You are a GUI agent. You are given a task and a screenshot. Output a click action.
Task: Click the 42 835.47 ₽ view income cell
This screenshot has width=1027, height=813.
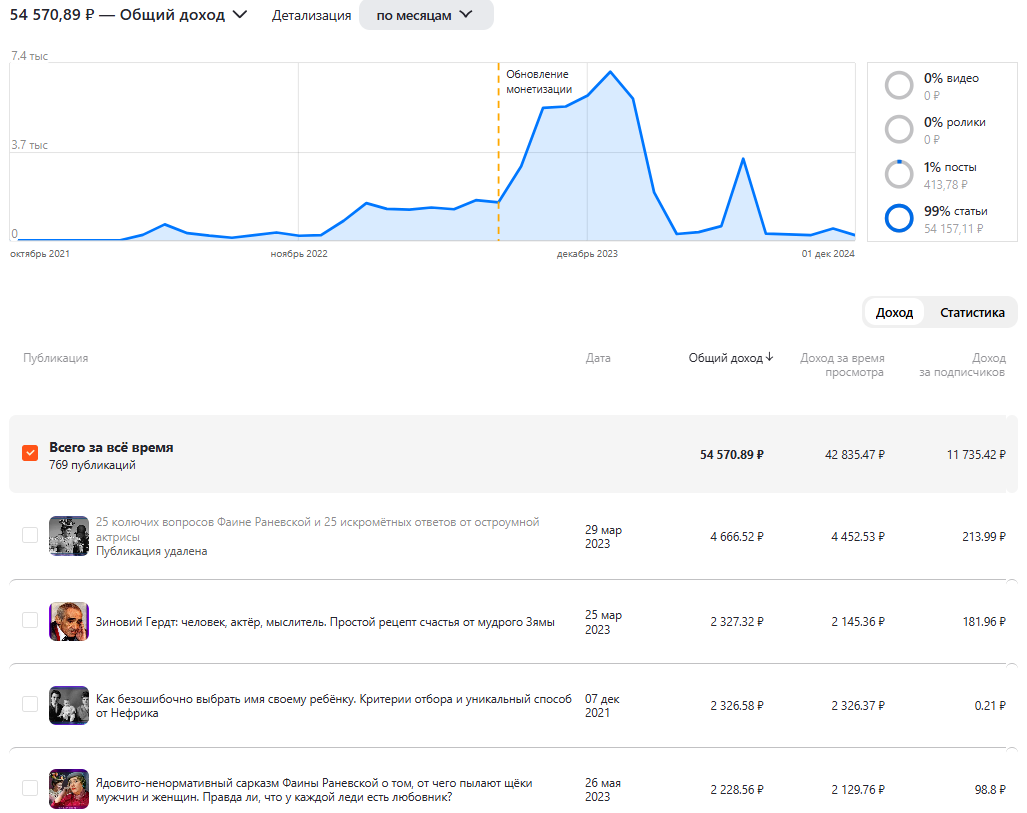tap(855, 454)
